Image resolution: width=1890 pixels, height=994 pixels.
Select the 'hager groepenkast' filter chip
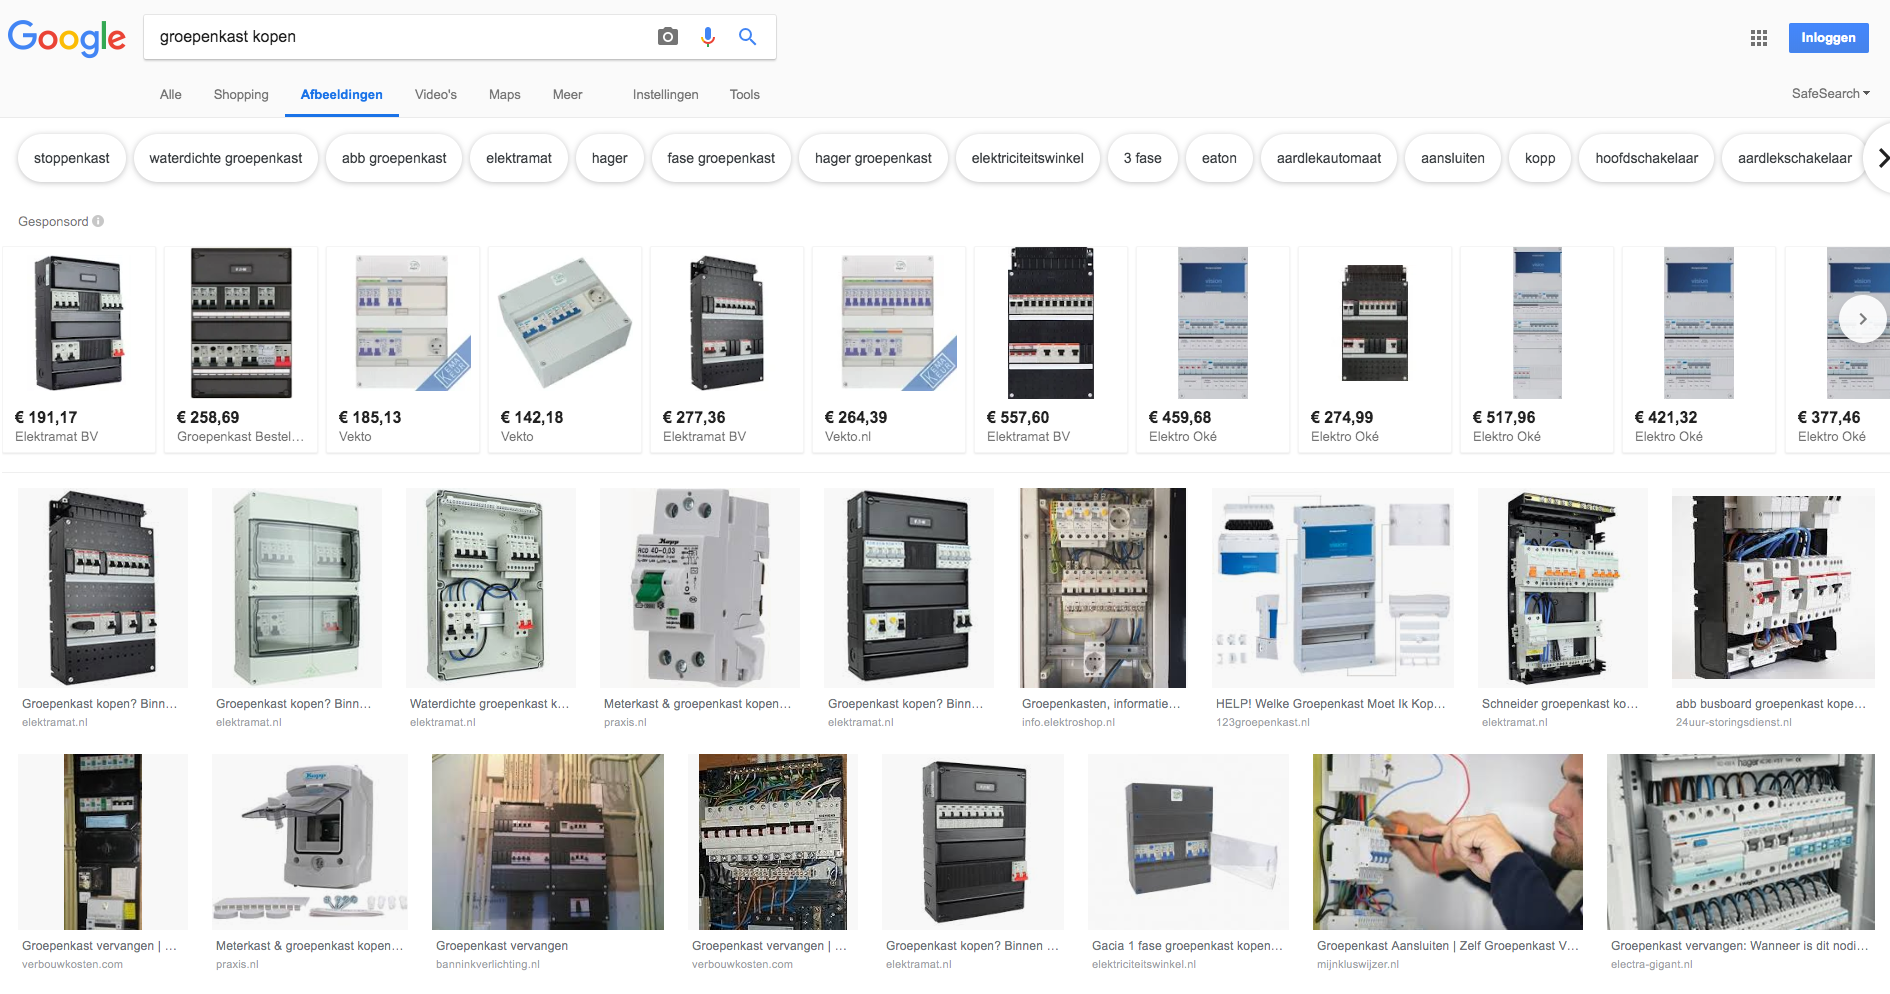point(873,158)
